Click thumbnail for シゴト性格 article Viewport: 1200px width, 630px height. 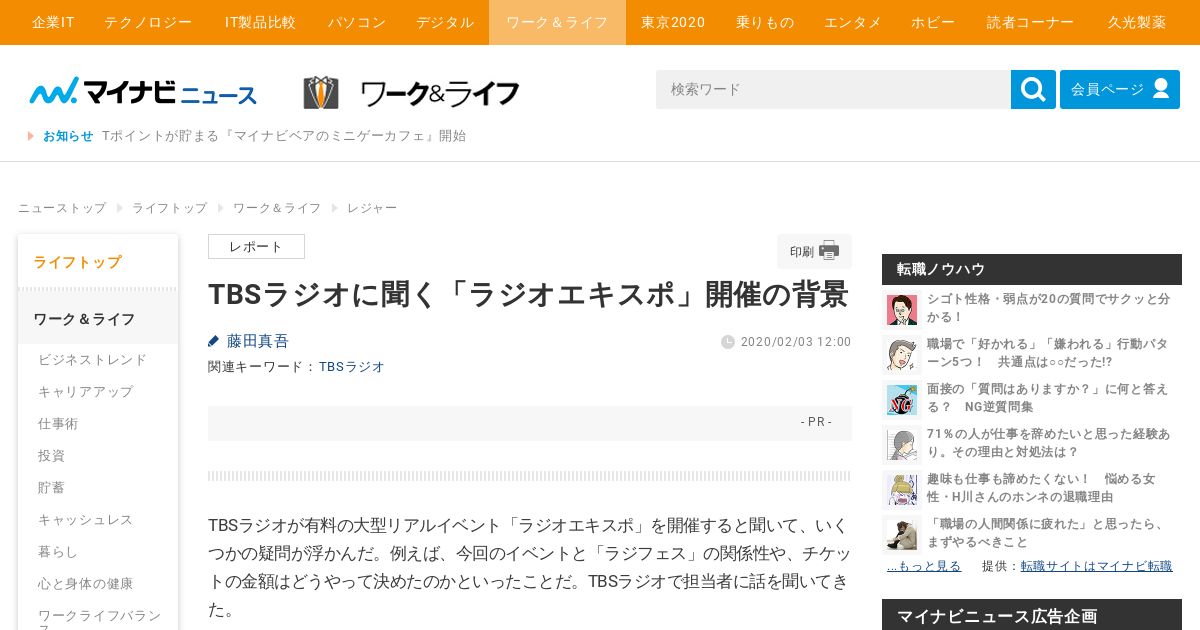902,309
